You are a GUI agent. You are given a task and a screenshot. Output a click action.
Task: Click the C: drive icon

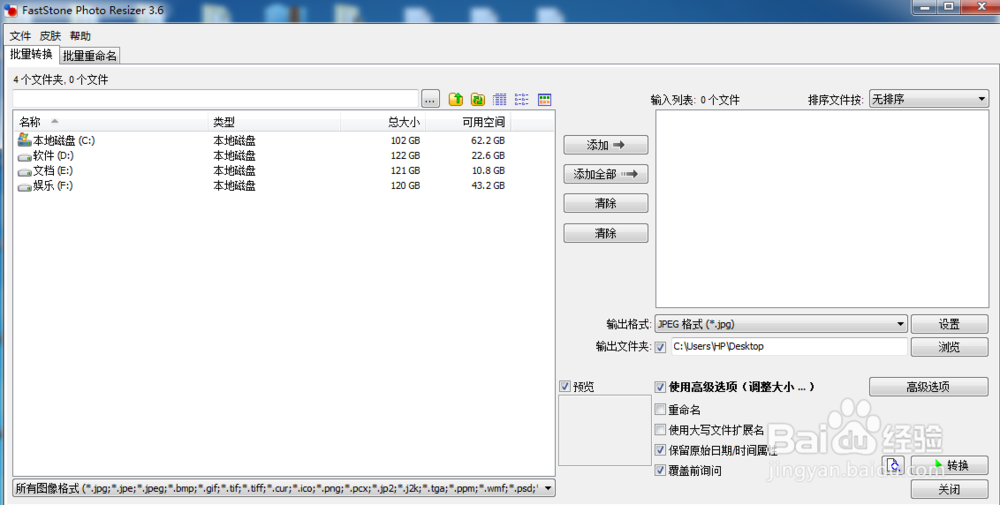[x=24, y=140]
